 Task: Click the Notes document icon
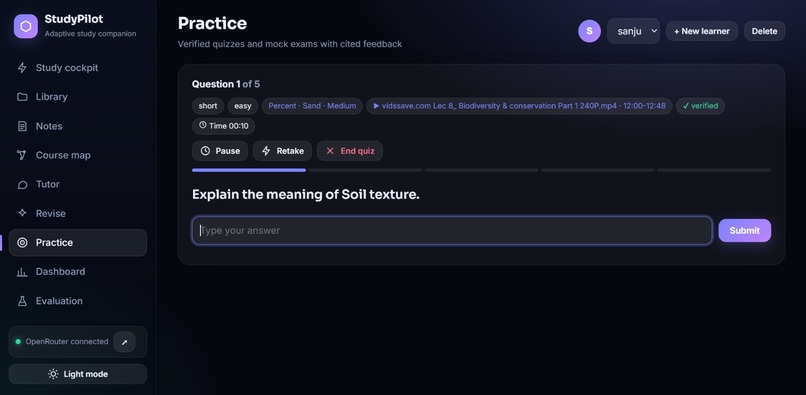coord(22,126)
